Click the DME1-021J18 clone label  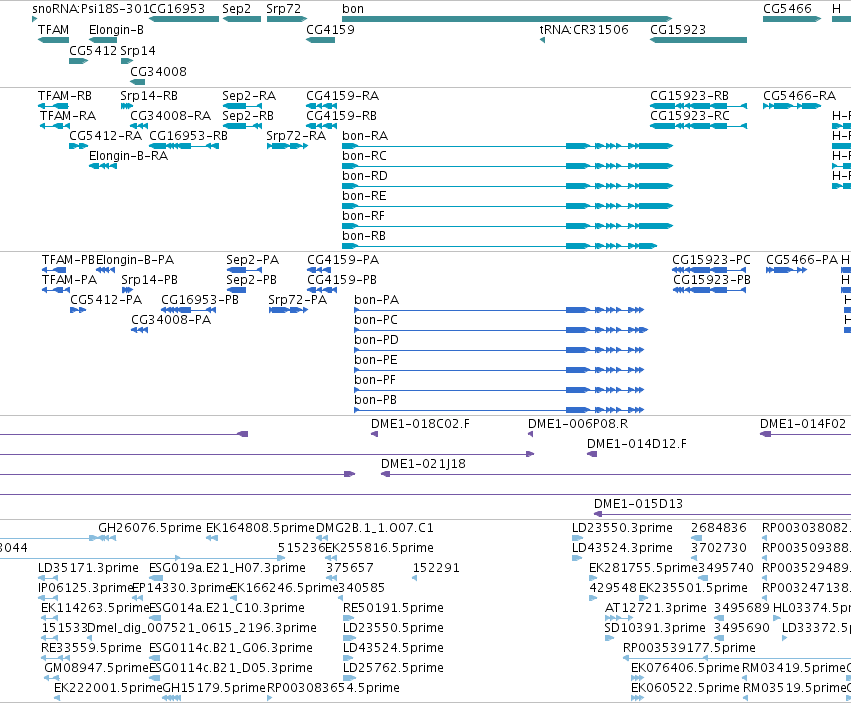coord(423,464)
